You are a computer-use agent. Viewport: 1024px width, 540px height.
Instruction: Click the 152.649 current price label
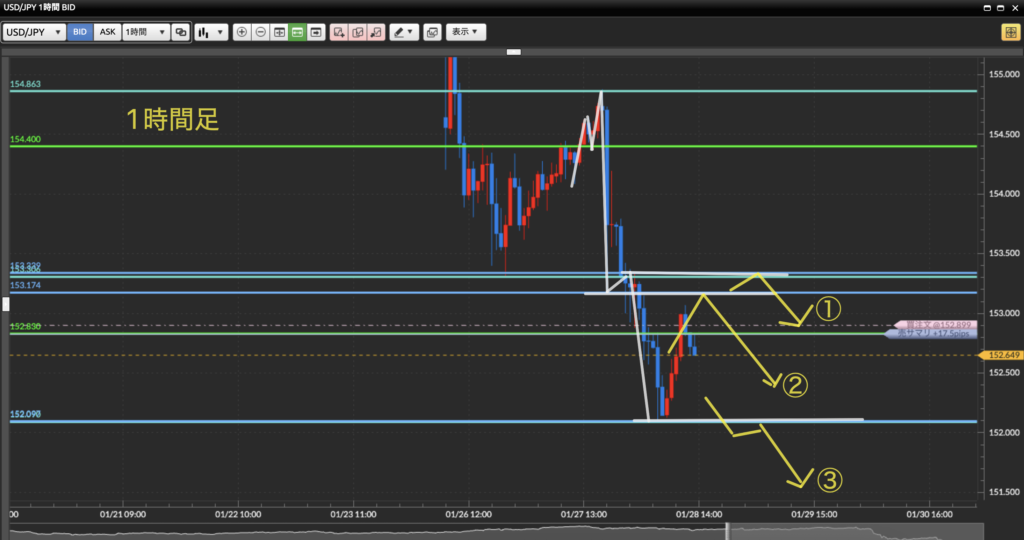tap(1002, 355)
